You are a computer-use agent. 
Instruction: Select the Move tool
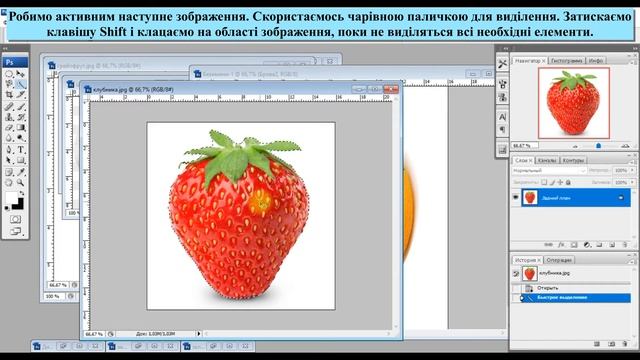(21, 74)
